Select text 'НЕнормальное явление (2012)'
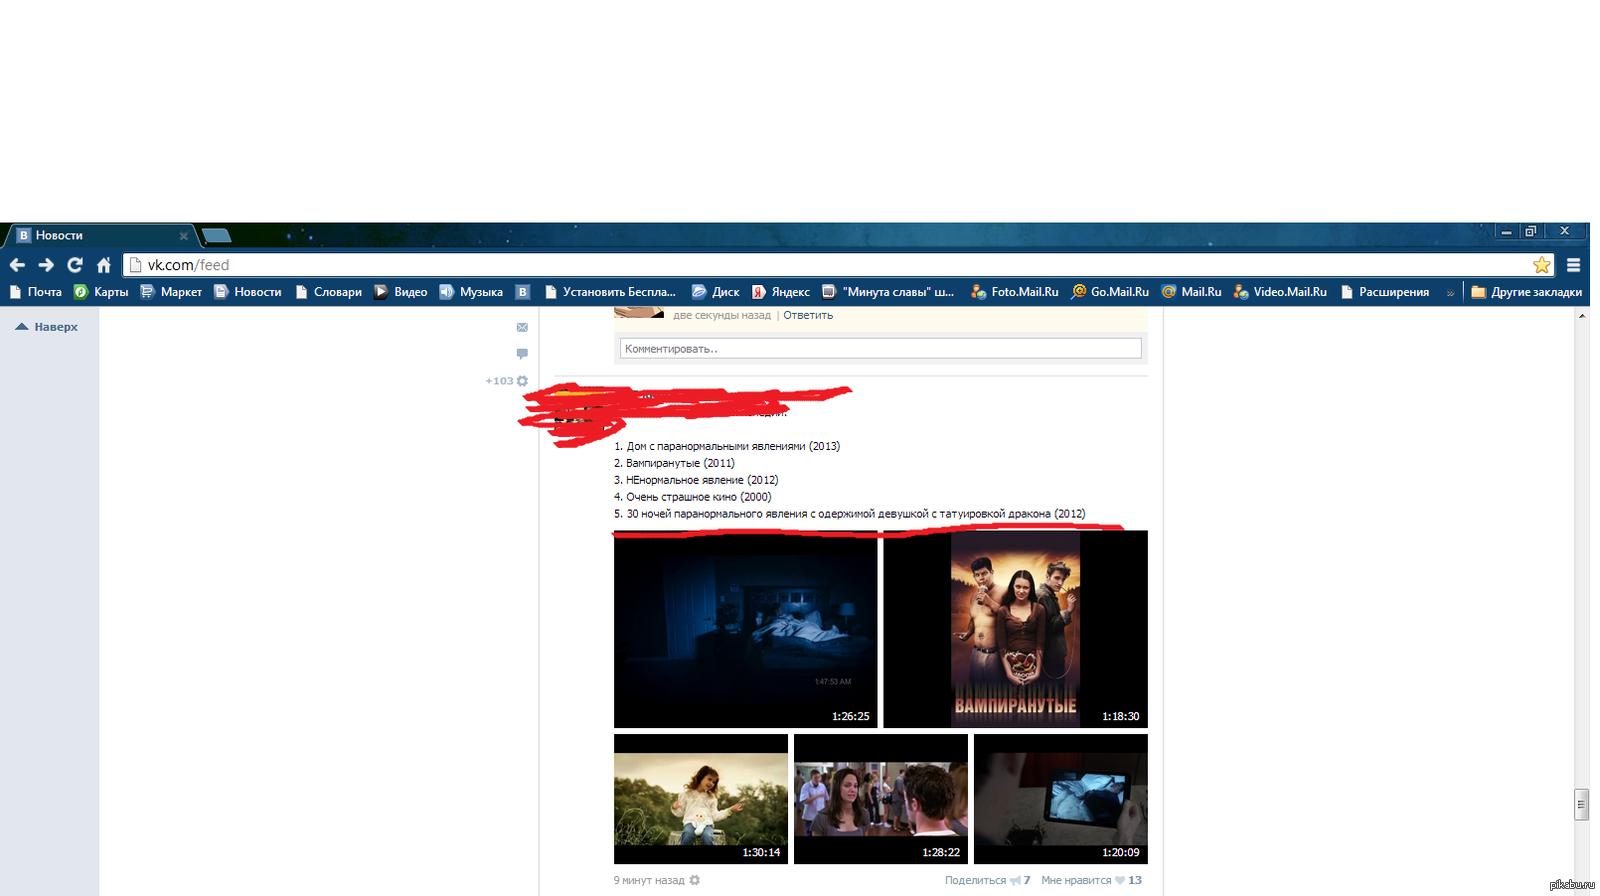The image size is (1600, 896). point(702,480)
